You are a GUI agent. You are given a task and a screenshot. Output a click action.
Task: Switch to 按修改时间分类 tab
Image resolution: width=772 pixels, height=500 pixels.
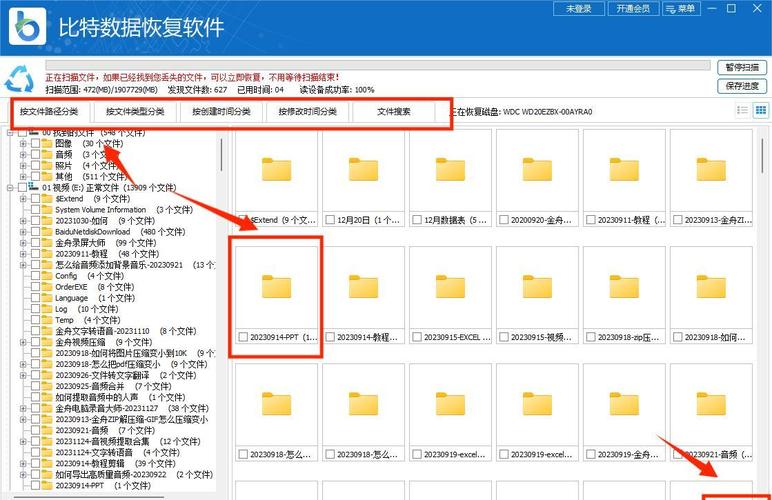pyautogui.click(x=308, y=112)
